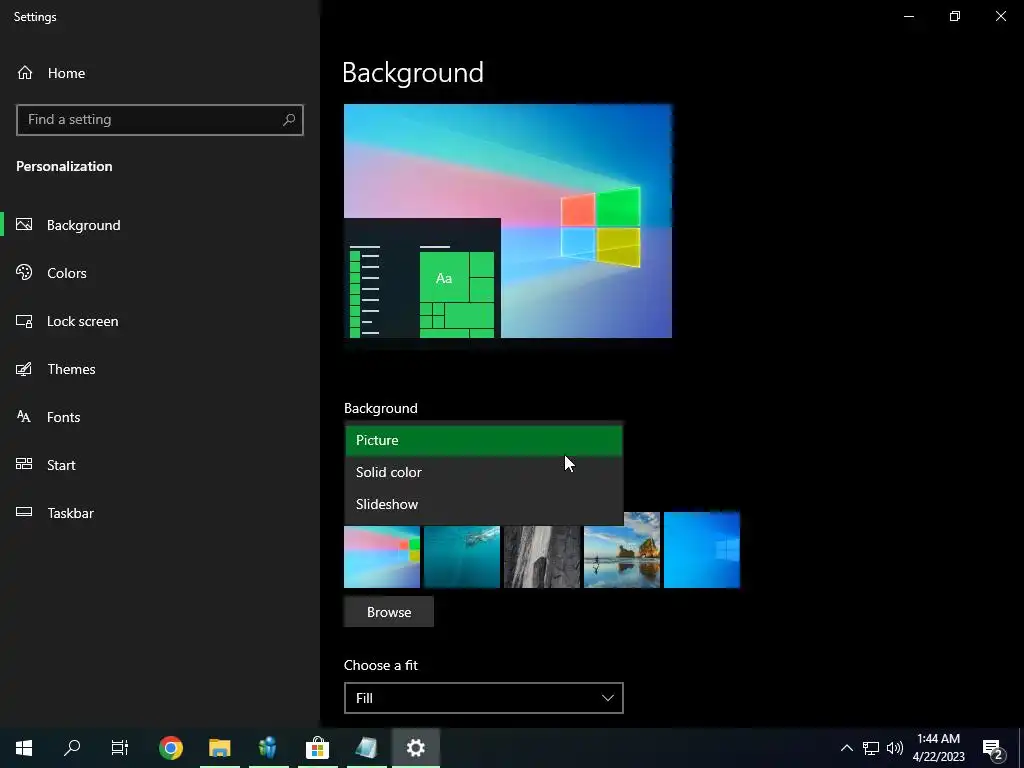Image resolution: width=1024 pixels, height=768 pixels.
Task: Close the Settings window
Action: pyautogui.click(x=1000, y=16)
